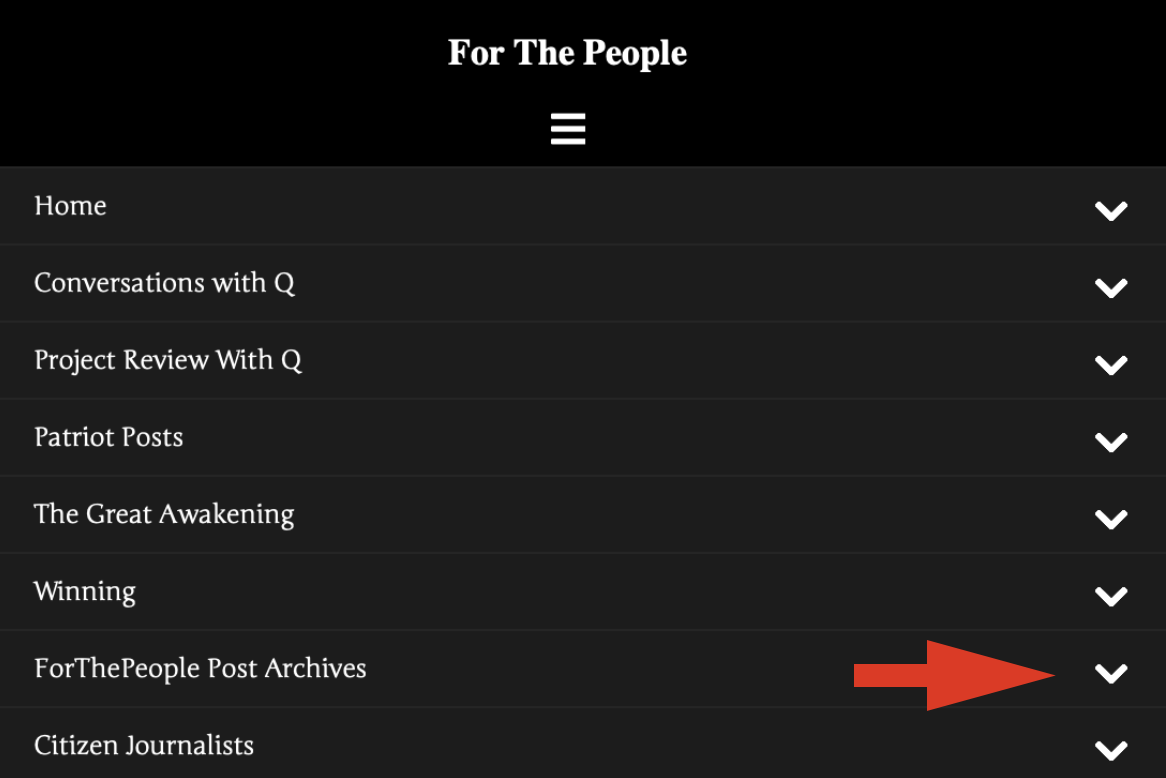Select the Patriot Posts link
The width and height of the screenshot is (1166, 778).
point(109,437)
